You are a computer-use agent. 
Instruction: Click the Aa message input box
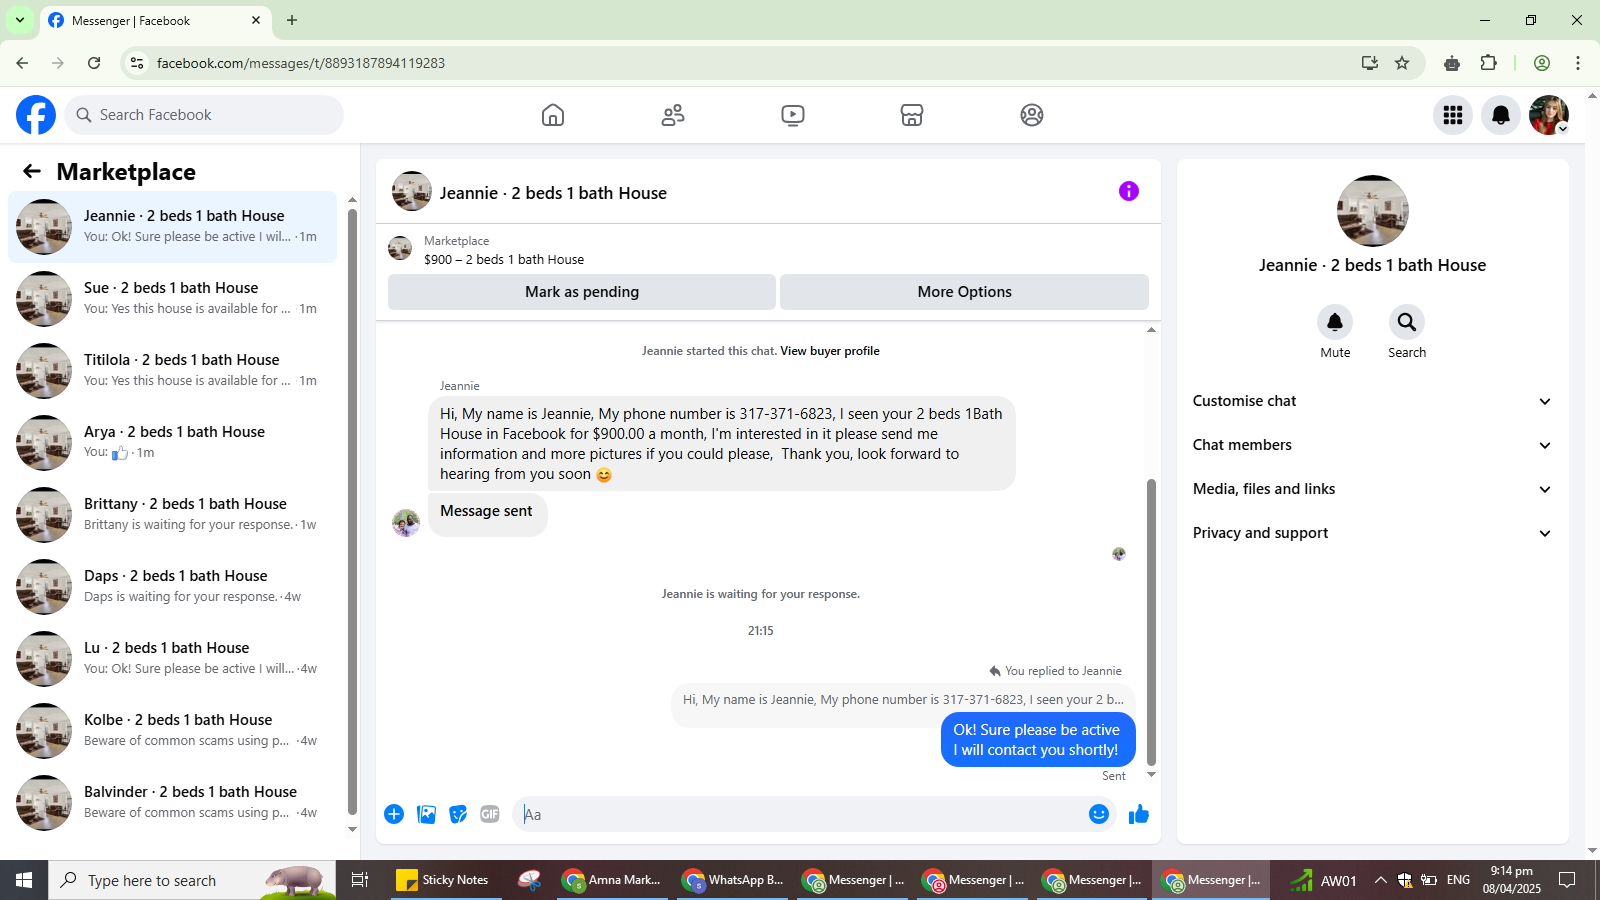(800, 814)
